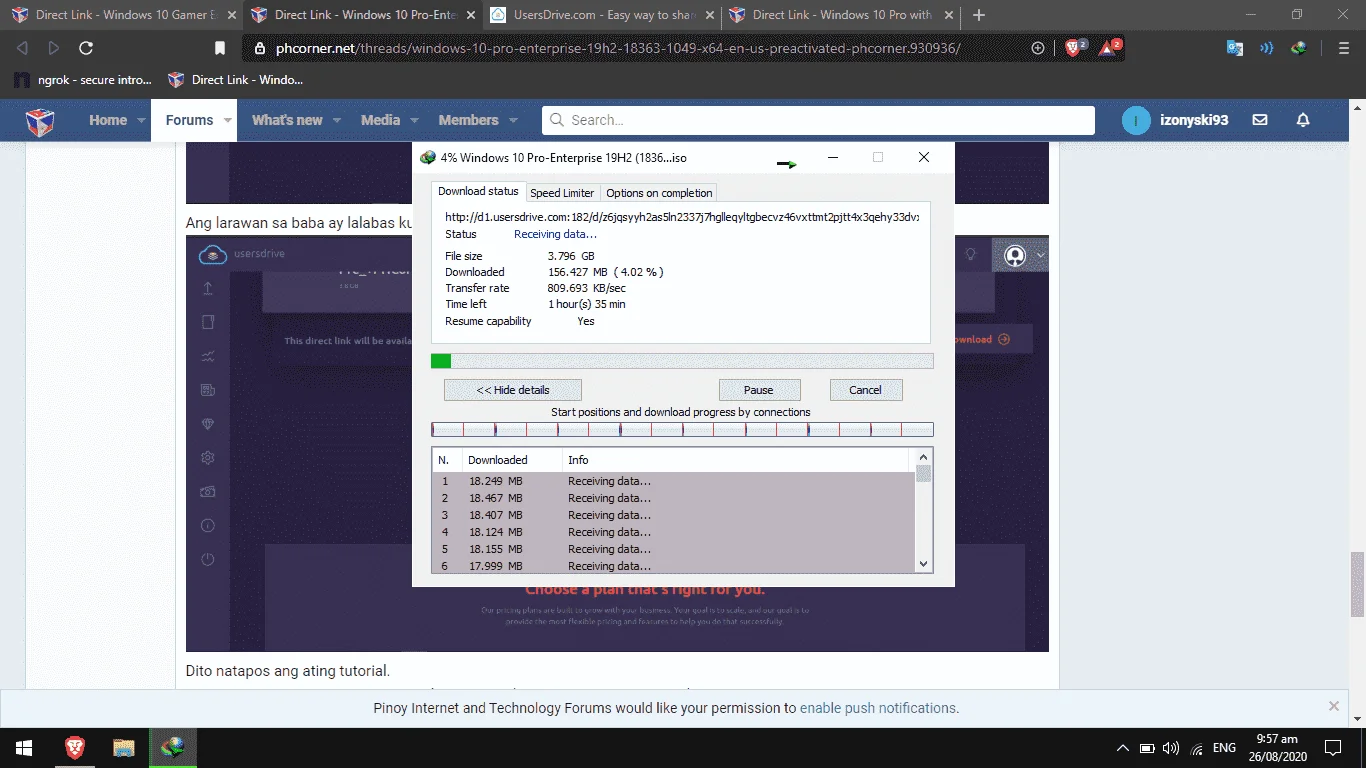Click camera icon in usersdrive sidebar
The height and width of the screenshot is (768, 1366).
click(x=208, y=491)
